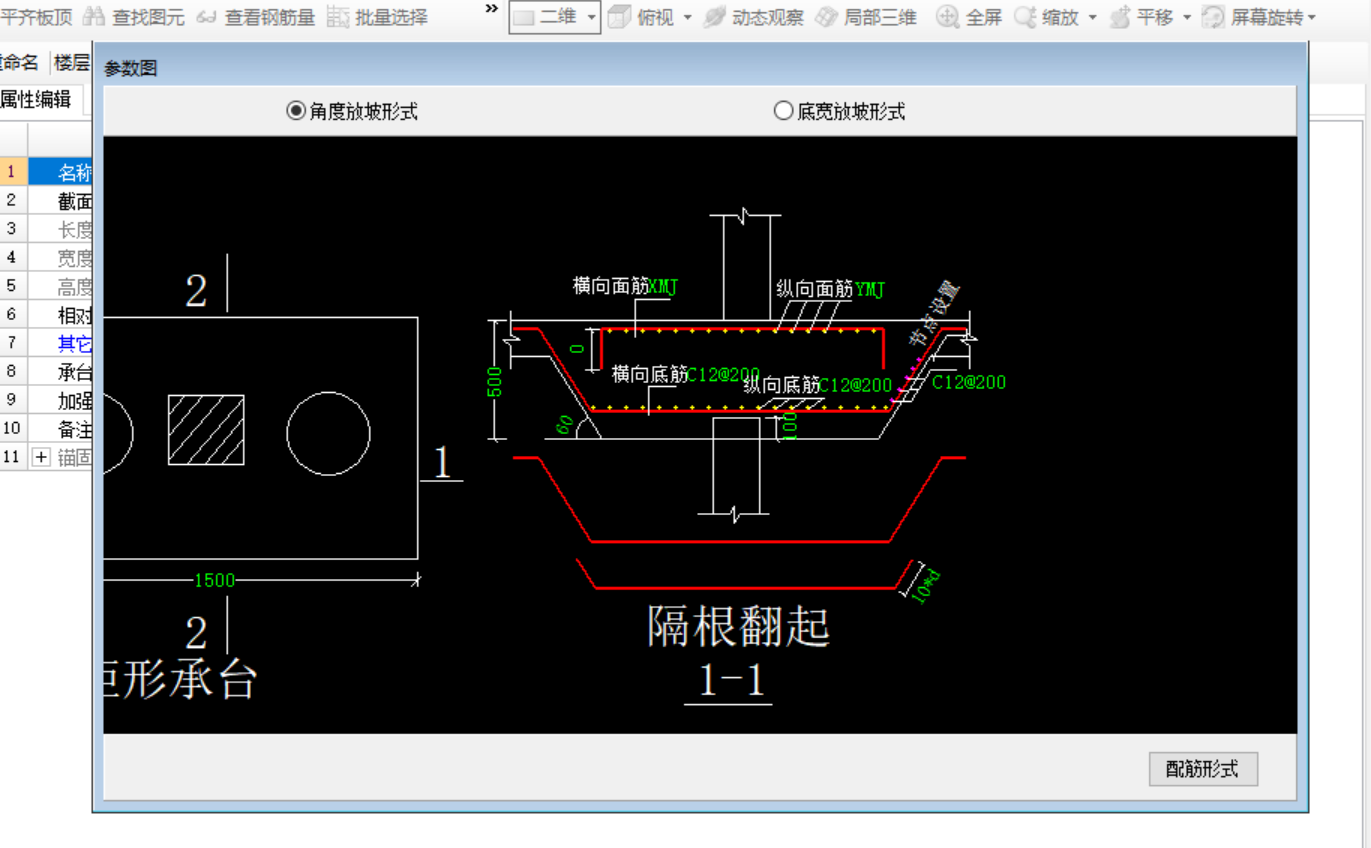
Task: Click the 参数图 dialog title bar
Action: pos(700,68)
